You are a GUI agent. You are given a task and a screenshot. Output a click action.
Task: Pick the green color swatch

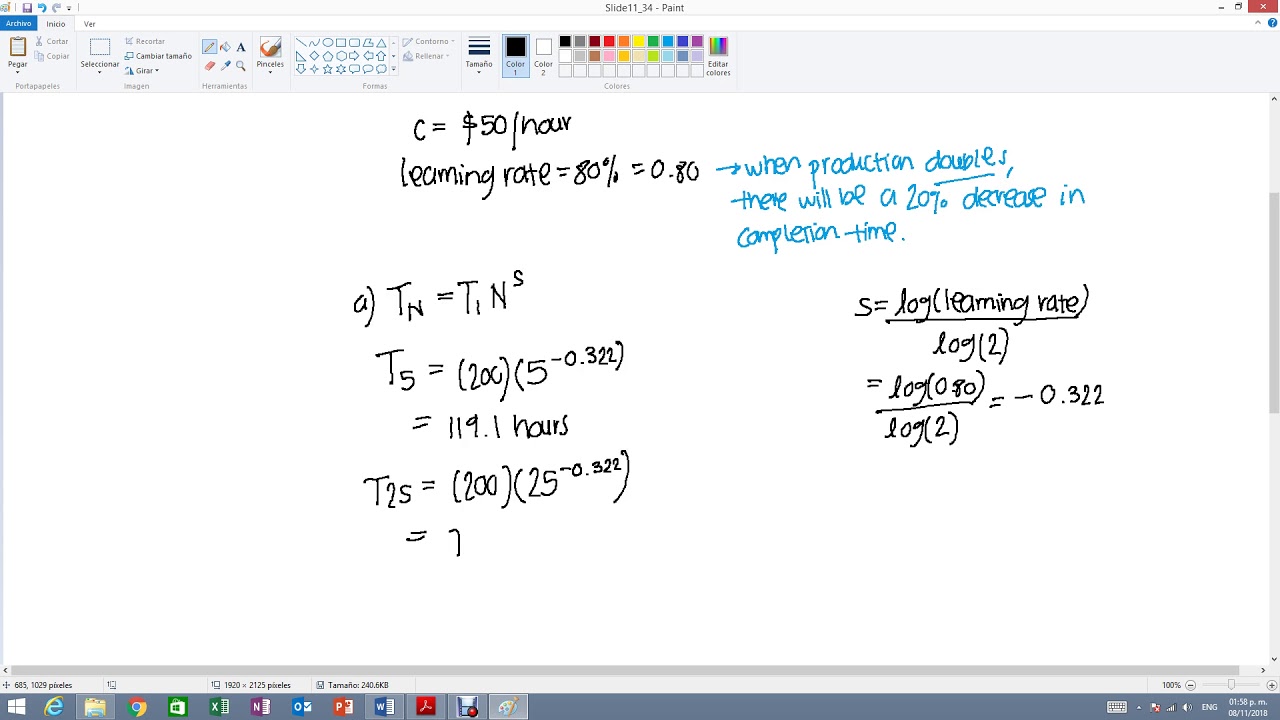[653, 41]
